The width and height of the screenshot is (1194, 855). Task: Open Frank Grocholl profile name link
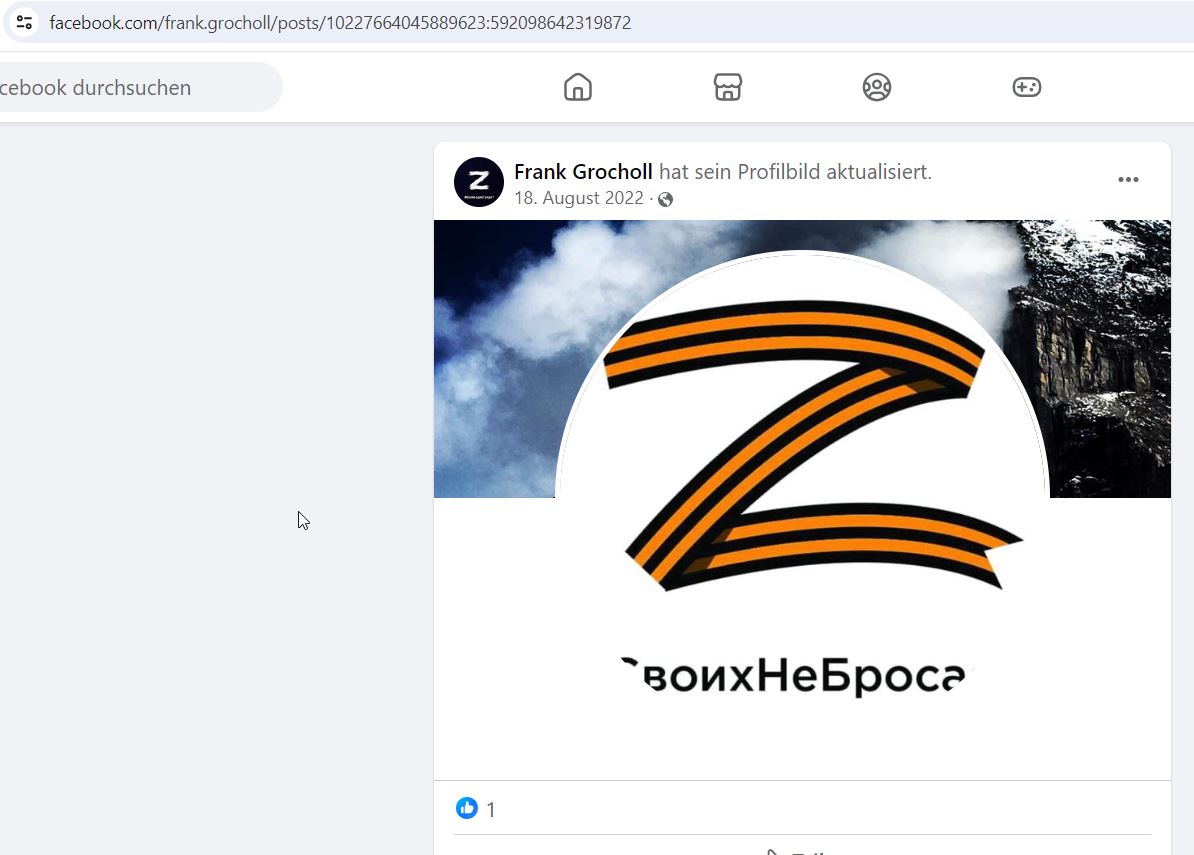pos(583,172)
